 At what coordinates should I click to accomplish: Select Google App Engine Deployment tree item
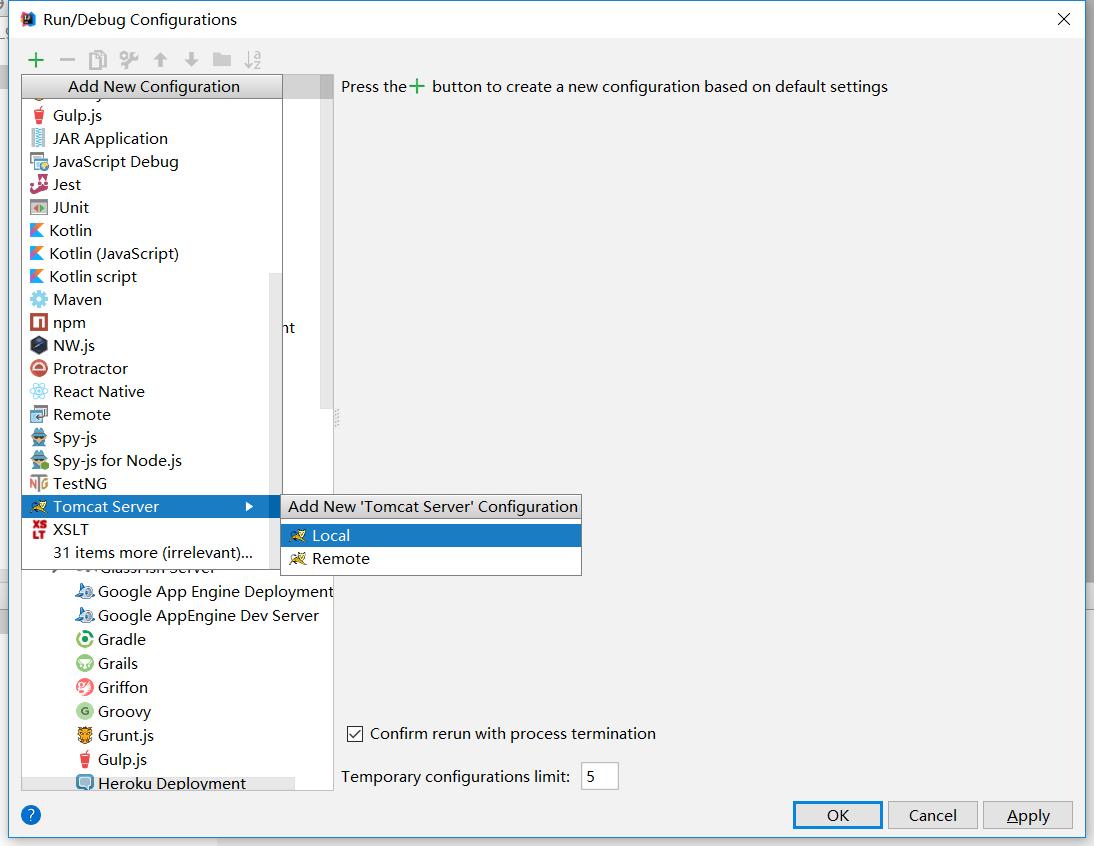(204, 591)
